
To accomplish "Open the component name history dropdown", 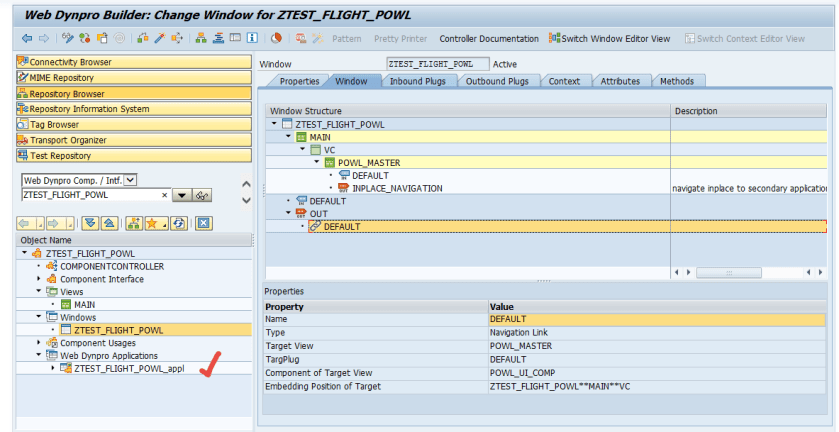I will pos(180,195).
